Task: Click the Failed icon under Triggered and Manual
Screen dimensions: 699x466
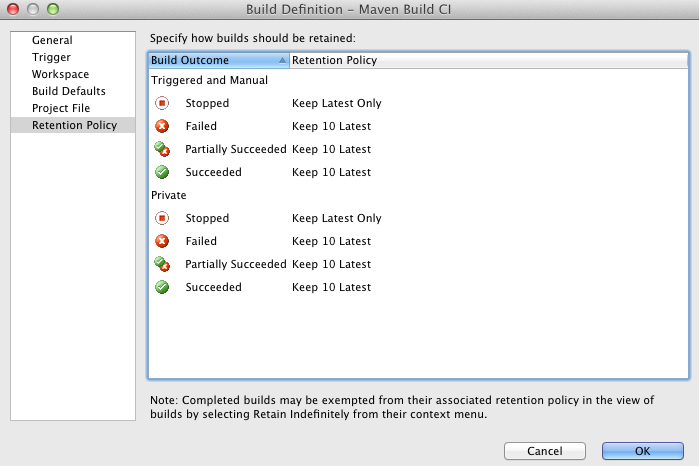Action: point(162,126)
